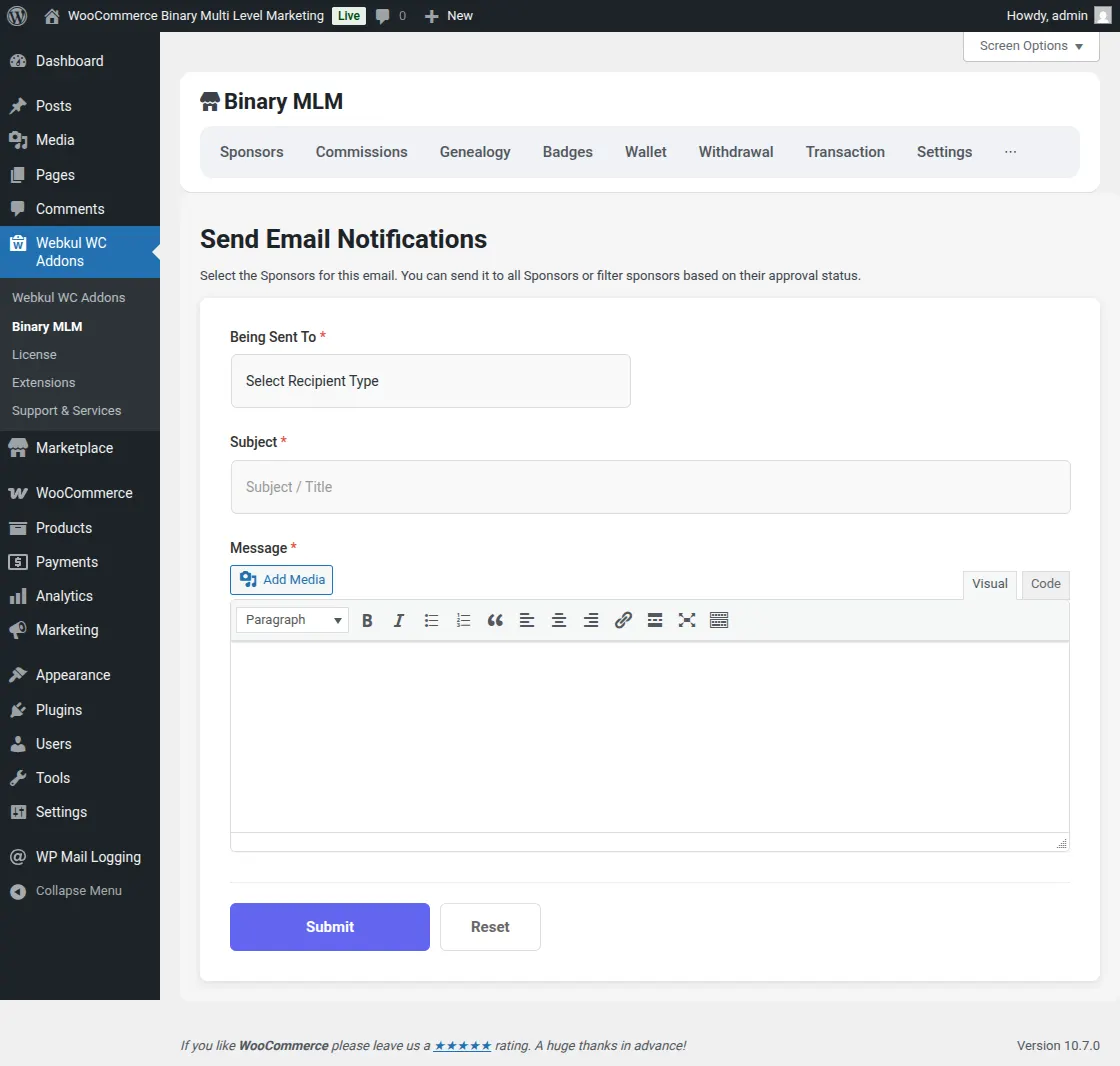
Task: Open Support & Services submenu item
Action: (66, 411)
